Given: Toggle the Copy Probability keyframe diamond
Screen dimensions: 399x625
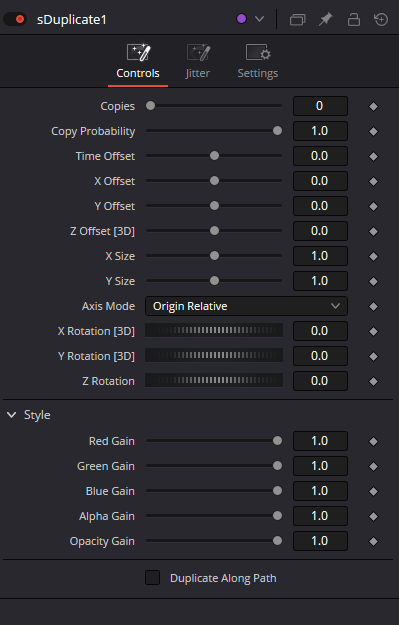Looking at the screenshot, I should coord(373,132).
